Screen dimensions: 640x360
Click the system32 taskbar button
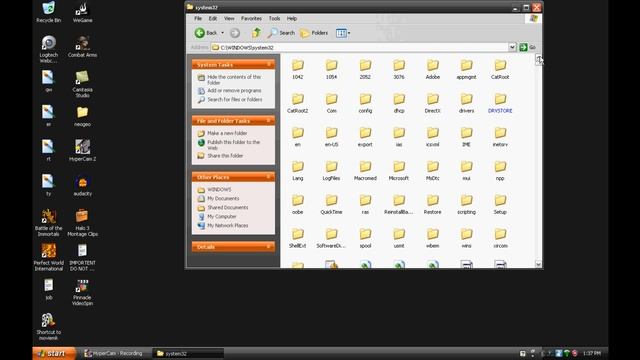(188, 353)
